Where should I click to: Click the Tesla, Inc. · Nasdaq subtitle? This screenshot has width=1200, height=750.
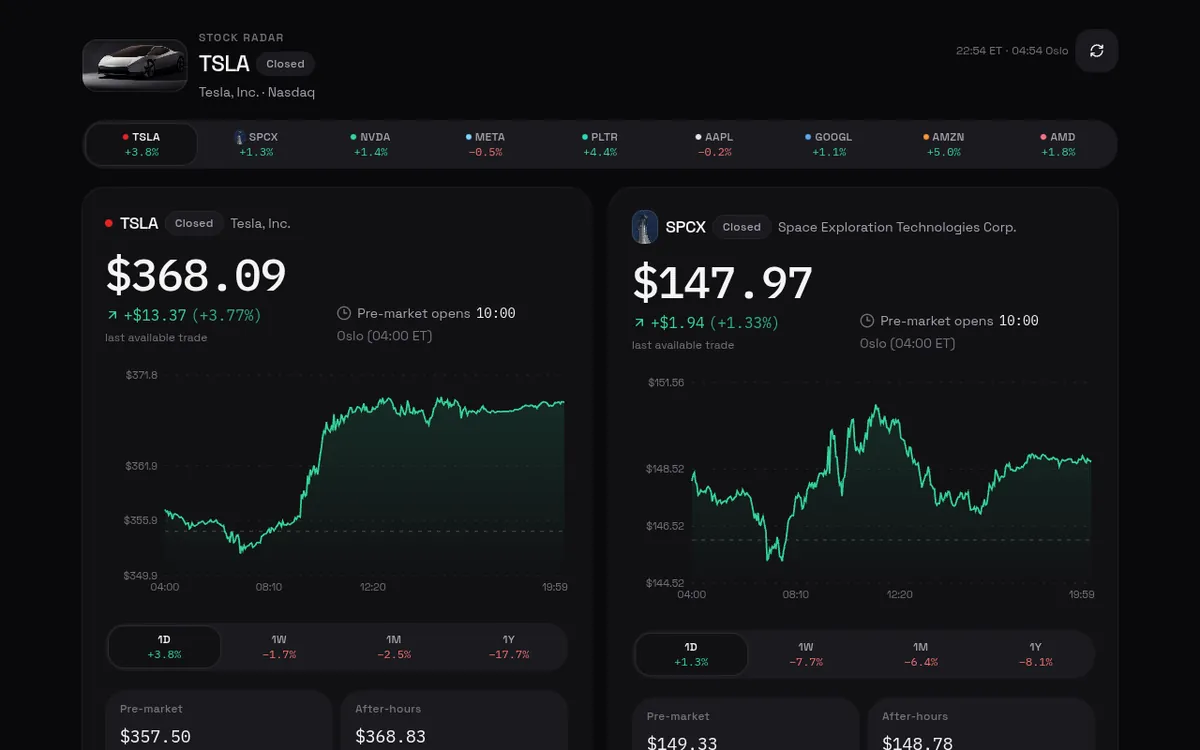[x=257, y=92]
